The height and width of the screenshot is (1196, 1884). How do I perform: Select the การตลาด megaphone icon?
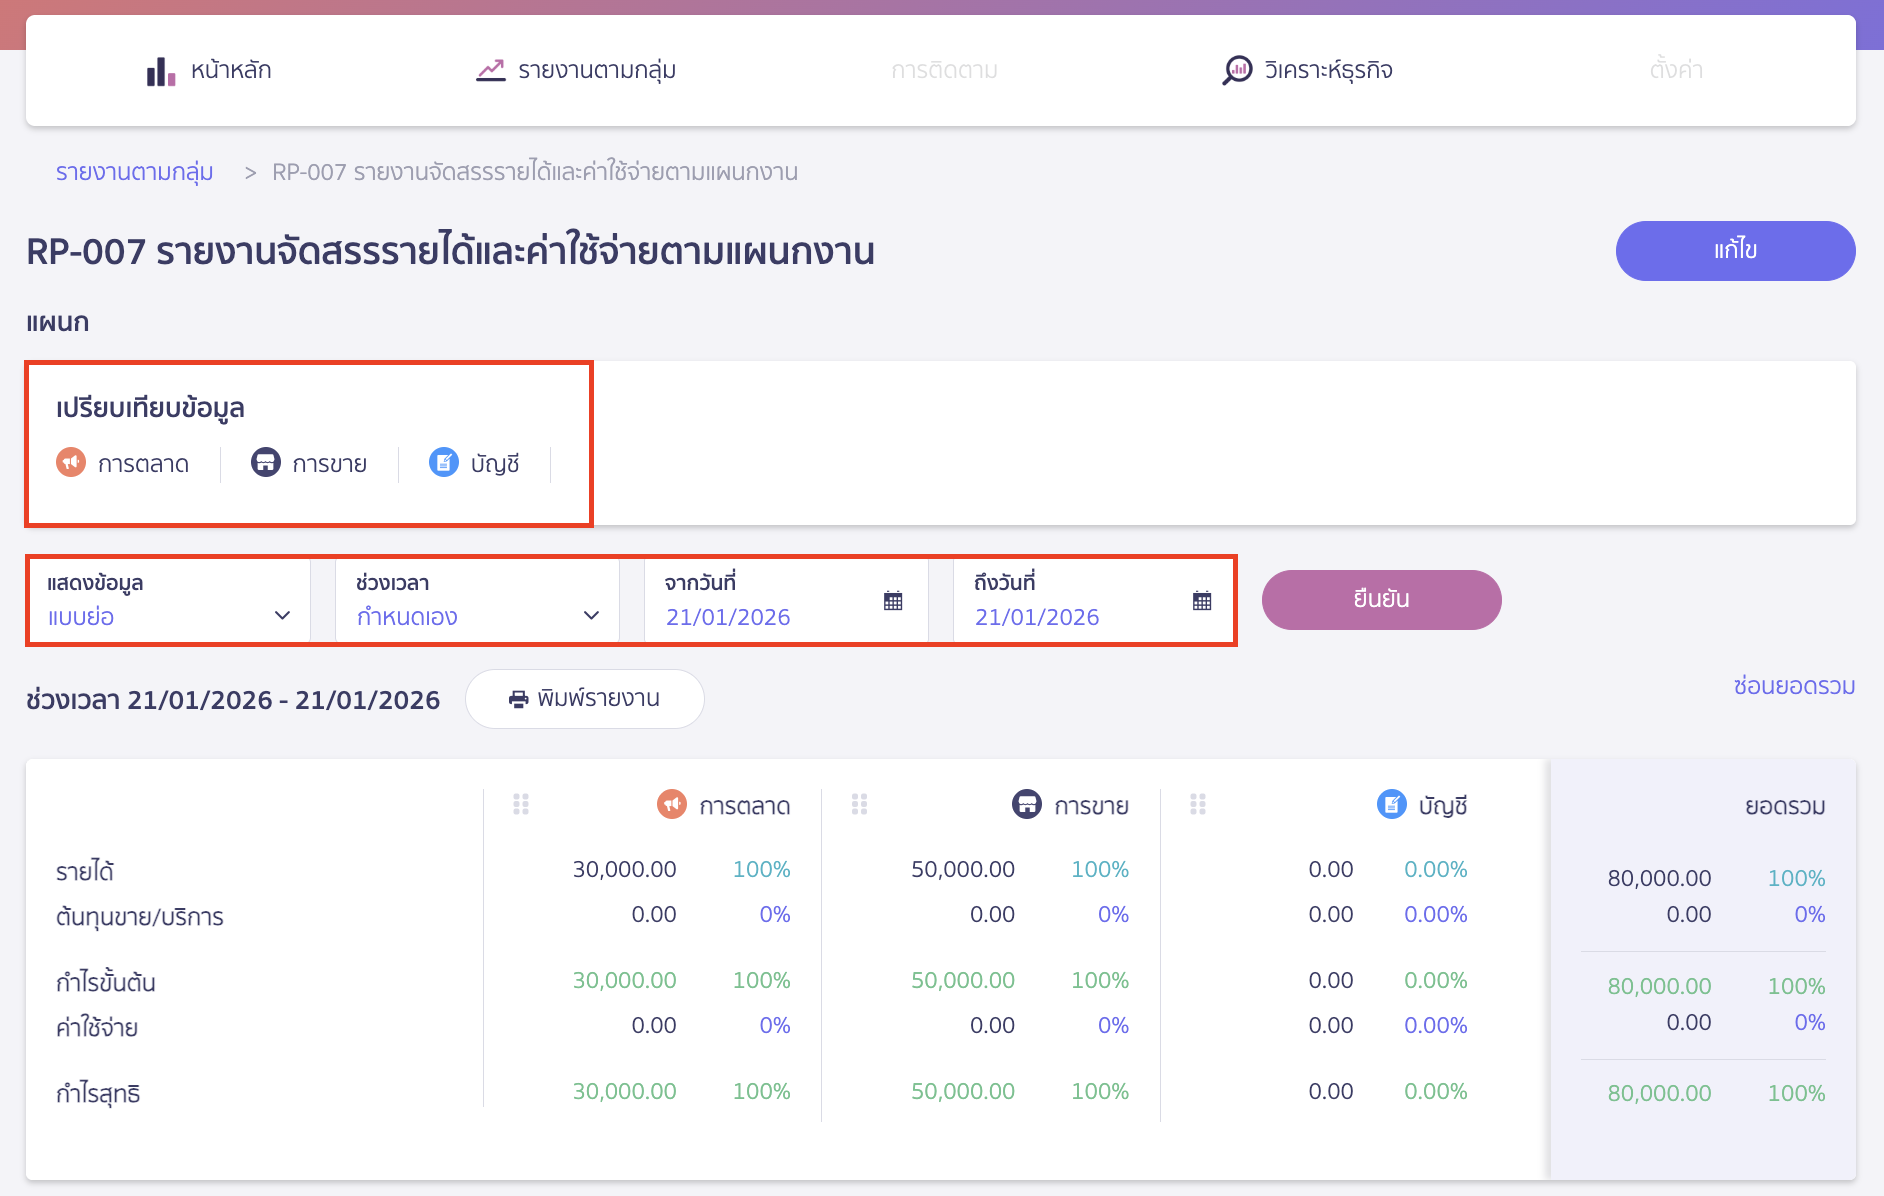[x=71, y=462]
